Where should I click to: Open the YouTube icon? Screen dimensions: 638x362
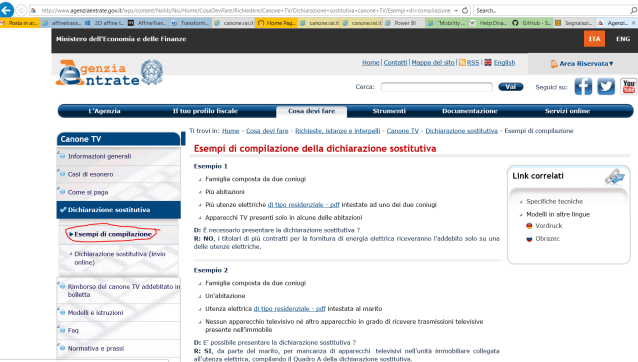[629, 87]
